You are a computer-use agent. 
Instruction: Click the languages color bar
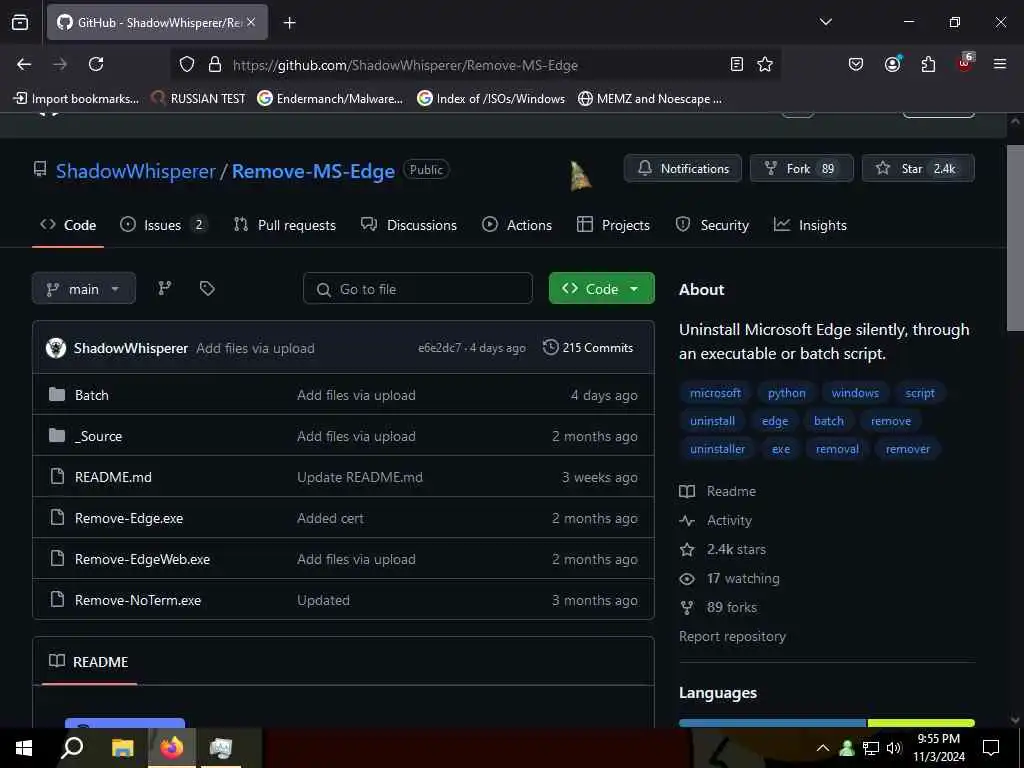[827, 722]
